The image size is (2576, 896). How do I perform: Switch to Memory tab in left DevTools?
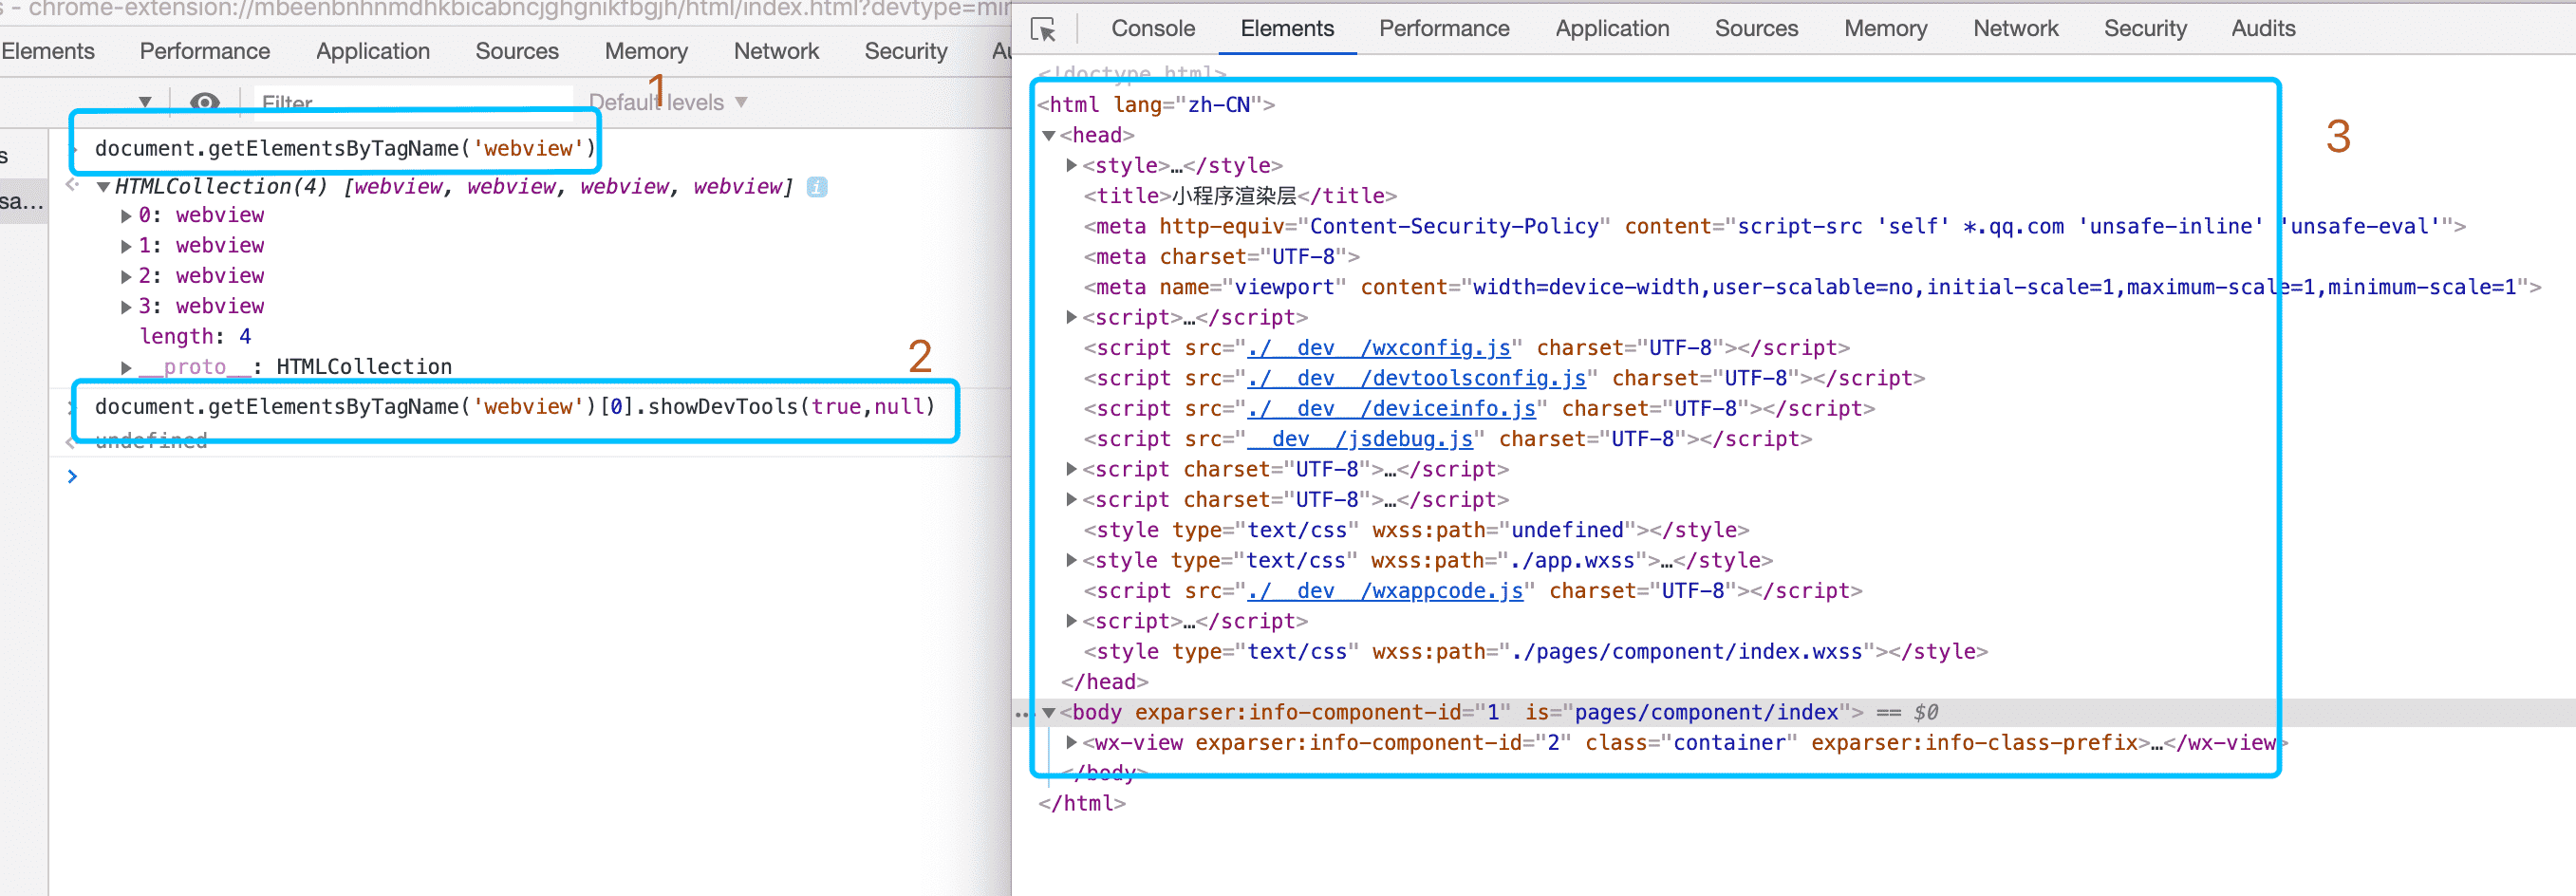pos(646,51)
